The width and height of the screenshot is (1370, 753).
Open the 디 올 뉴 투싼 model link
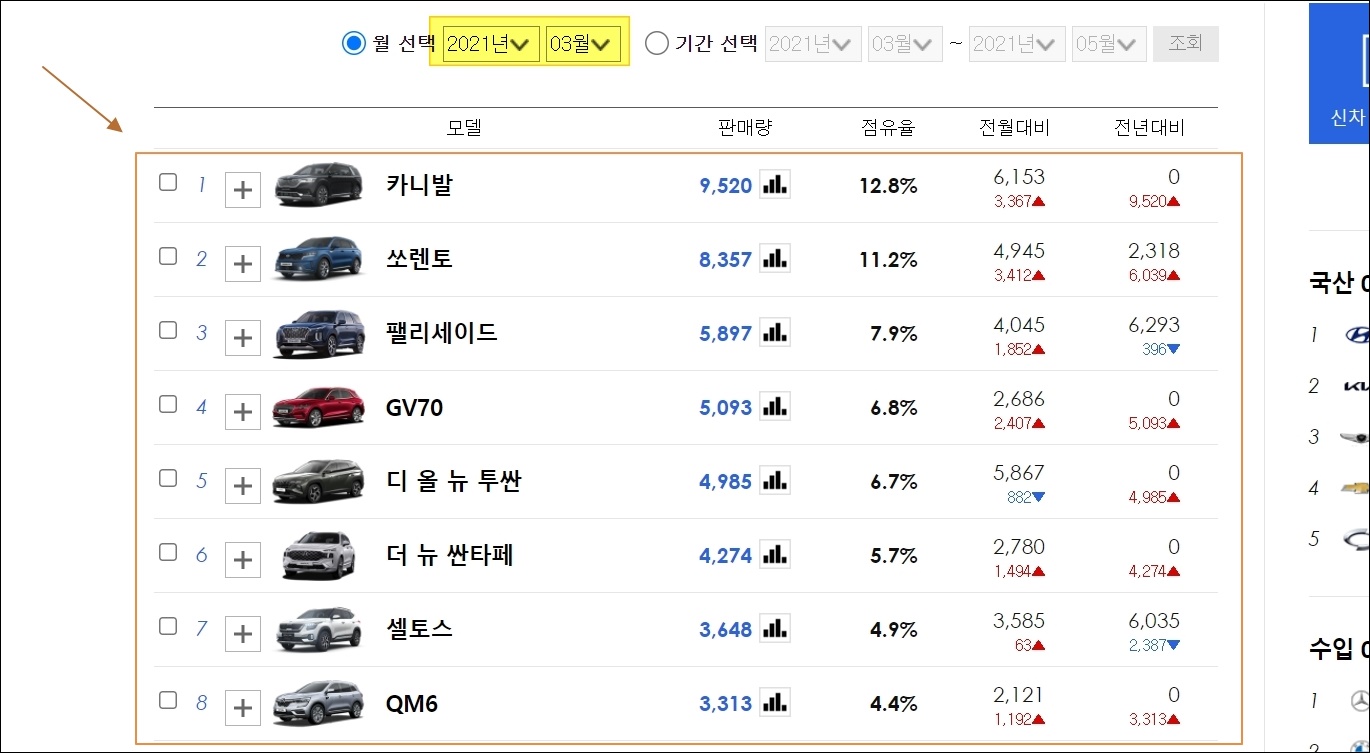tap(453, 481)
